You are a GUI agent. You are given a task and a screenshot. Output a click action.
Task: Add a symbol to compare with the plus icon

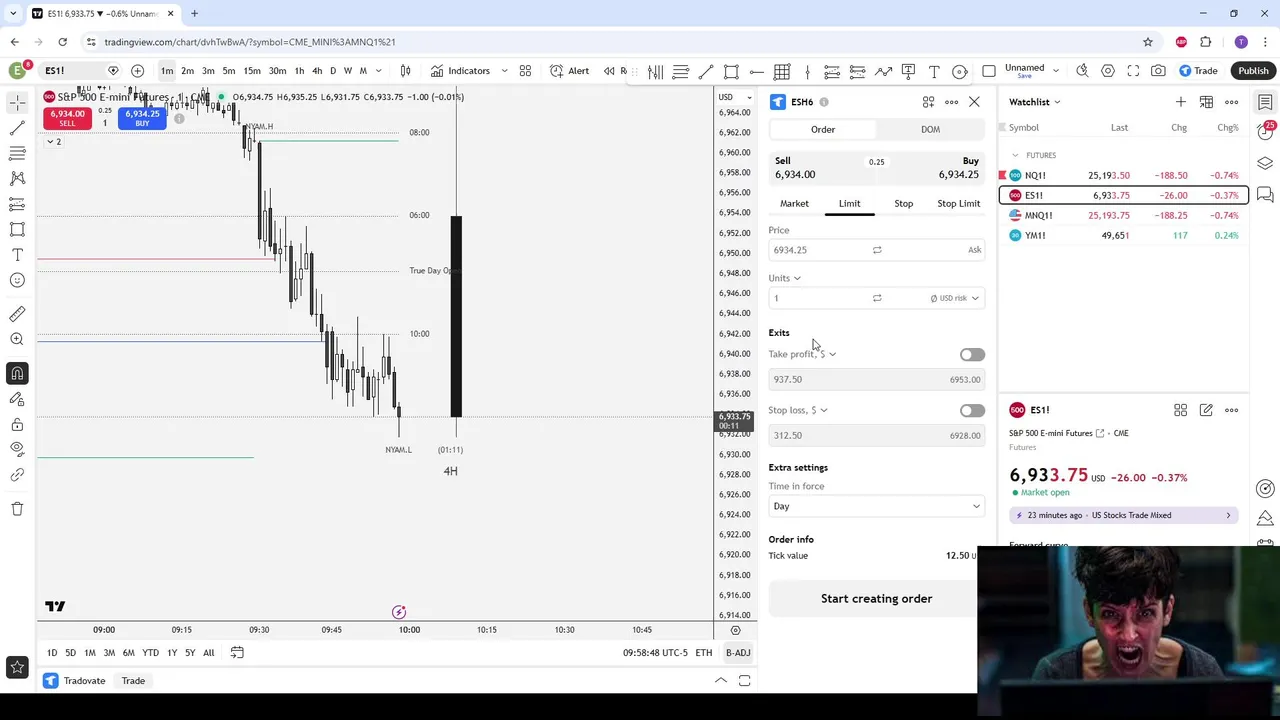point(137,71)
